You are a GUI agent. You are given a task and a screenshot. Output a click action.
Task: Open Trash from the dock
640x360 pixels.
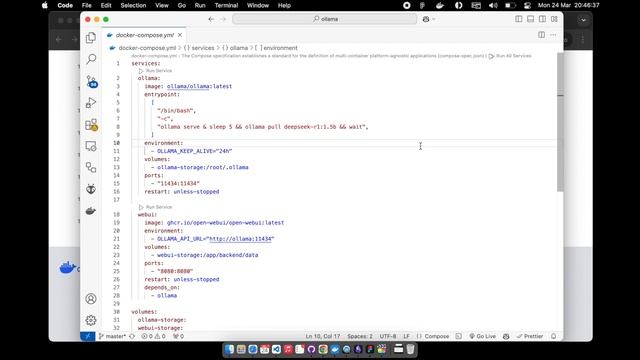tap(410, 349)
